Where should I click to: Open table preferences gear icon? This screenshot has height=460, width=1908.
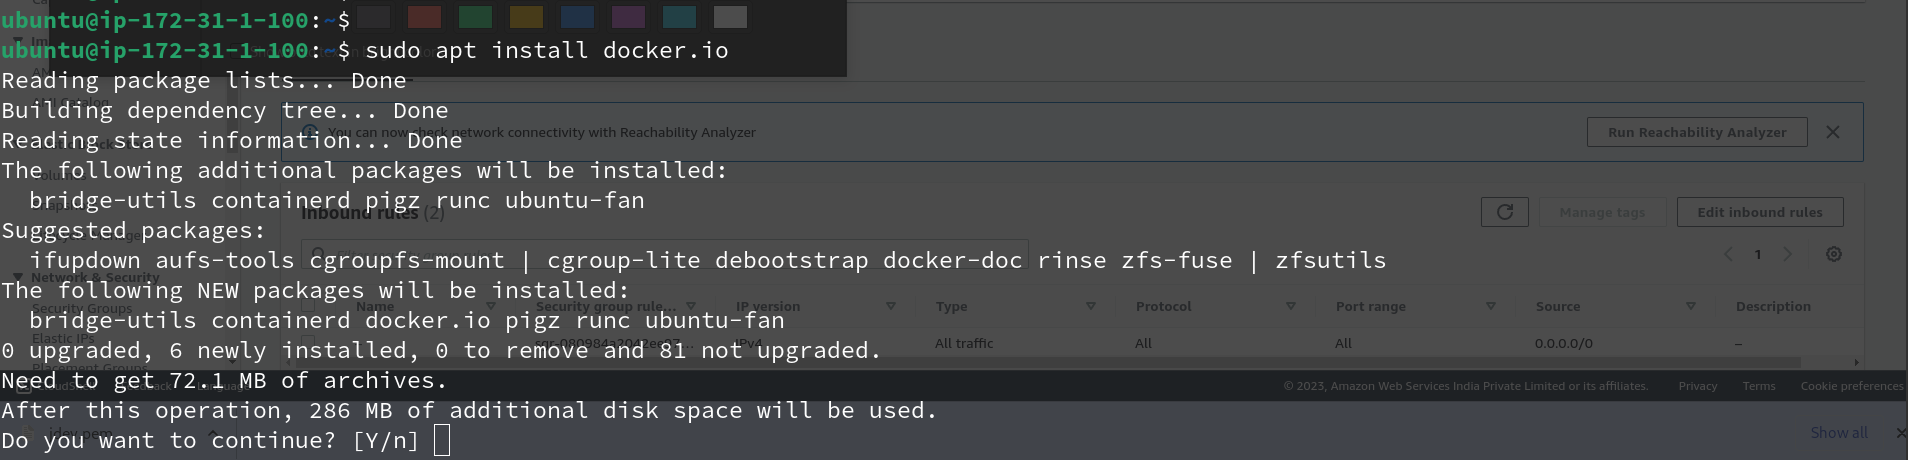coord(1834,254)
